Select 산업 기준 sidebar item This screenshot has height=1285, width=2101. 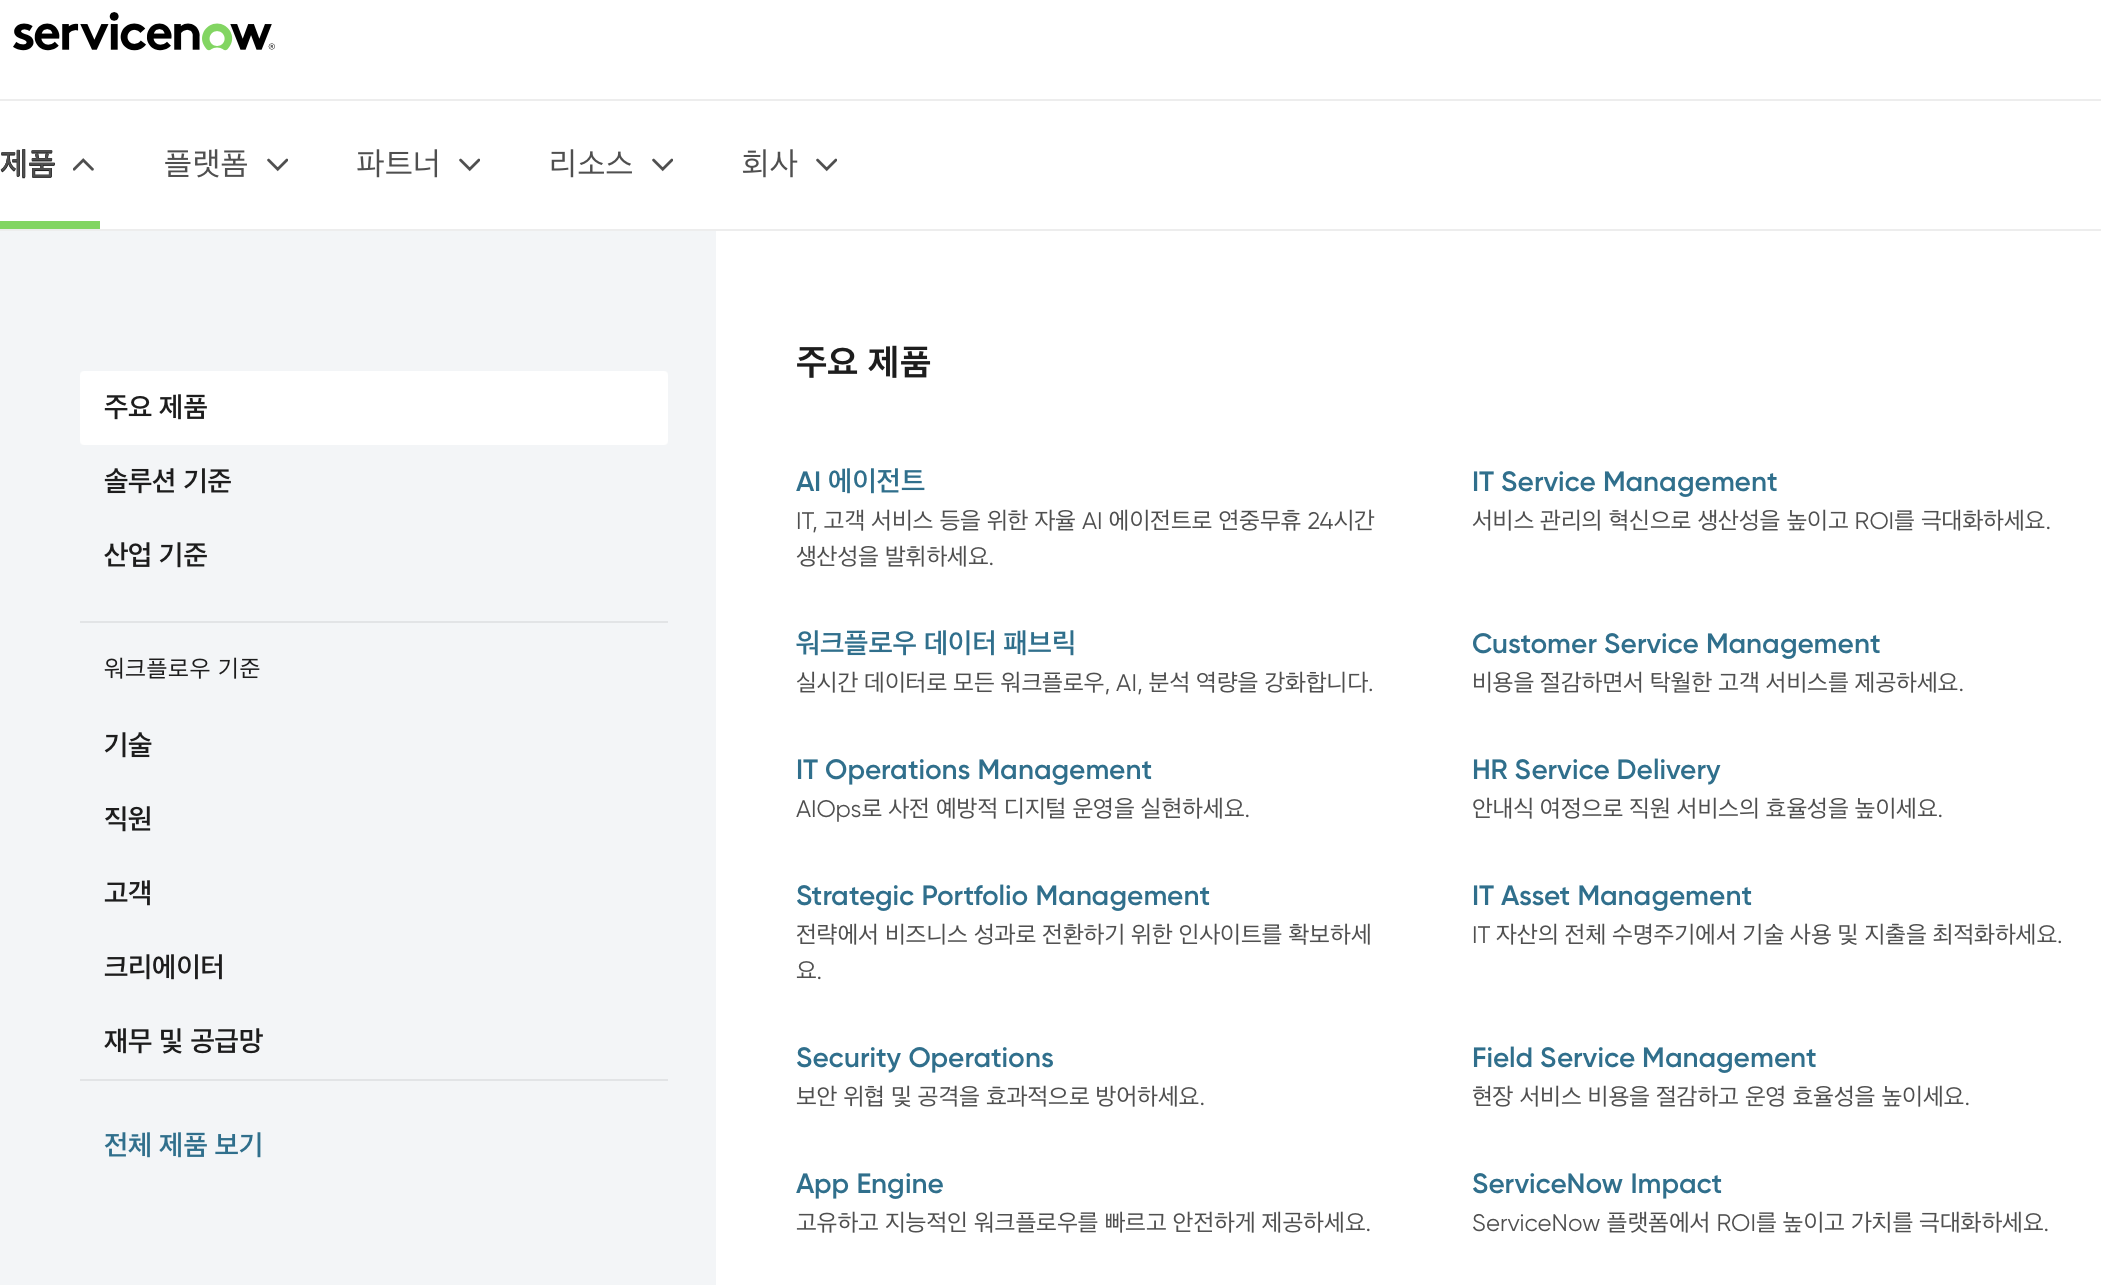pyautogui.click(x=156, y=555)
